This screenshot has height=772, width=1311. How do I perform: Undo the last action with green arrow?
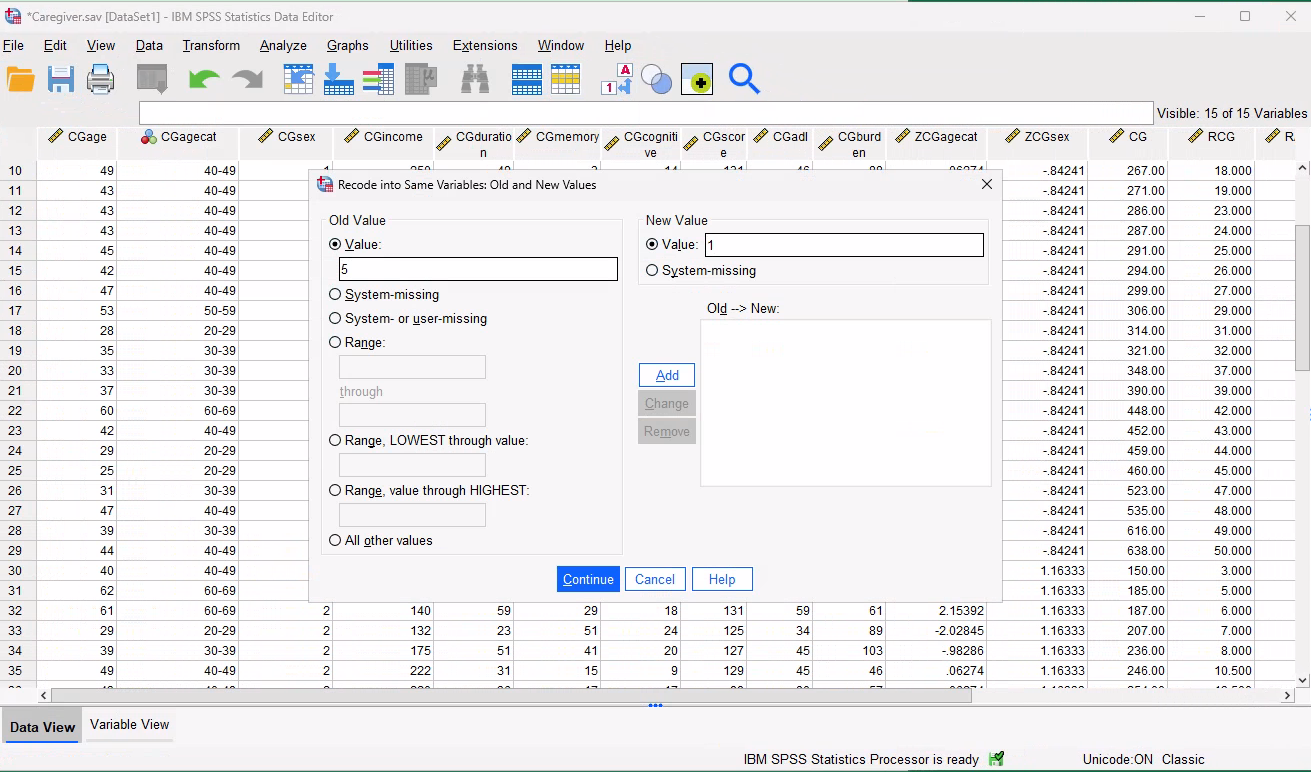(x=204, y=79)
